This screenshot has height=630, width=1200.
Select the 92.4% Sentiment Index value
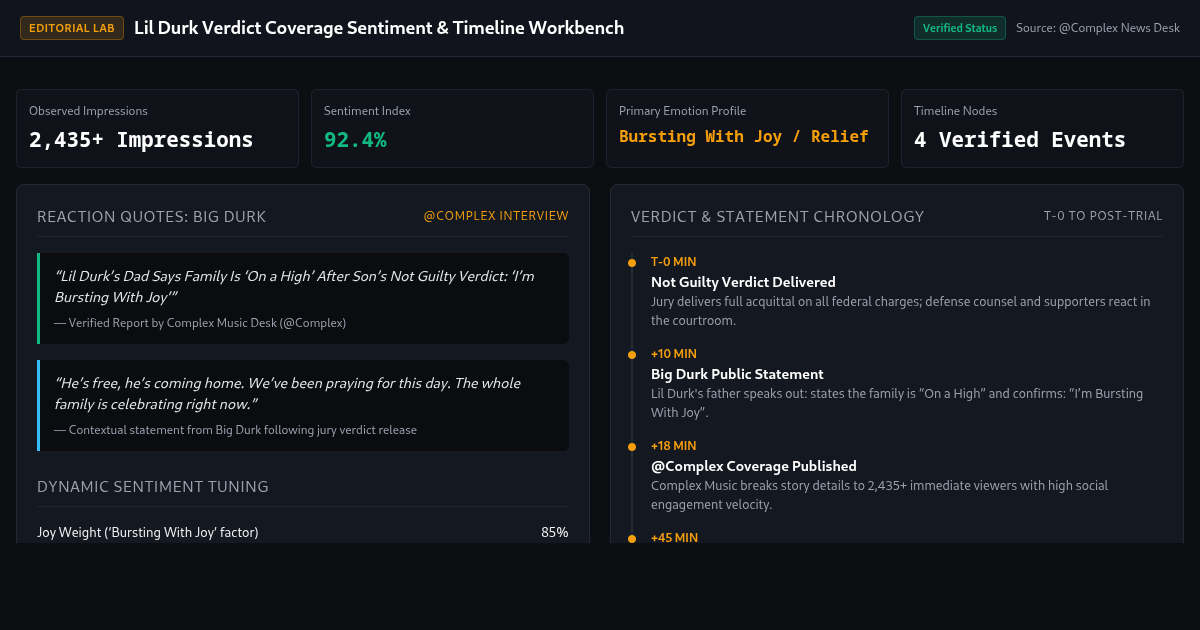[x=355, y=140]
